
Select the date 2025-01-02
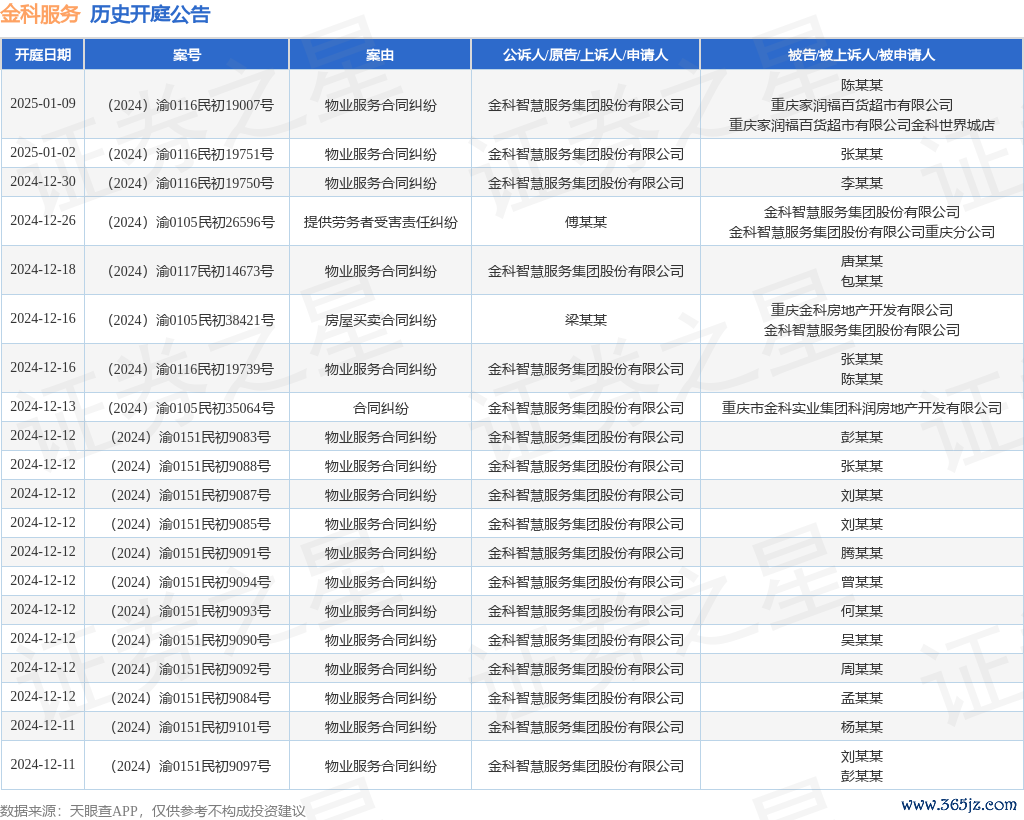tap(43, 153)
